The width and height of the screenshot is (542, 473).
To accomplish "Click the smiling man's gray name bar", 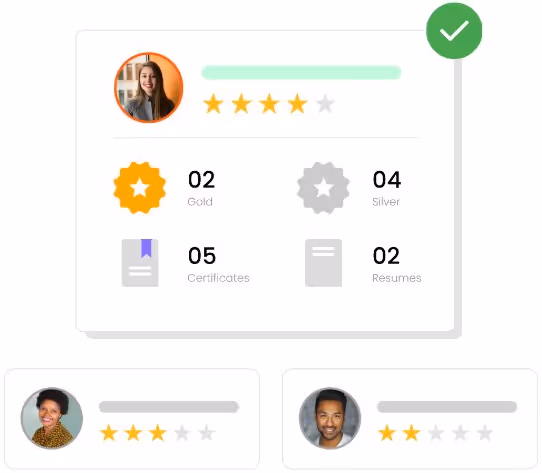I will pos(447,407).
